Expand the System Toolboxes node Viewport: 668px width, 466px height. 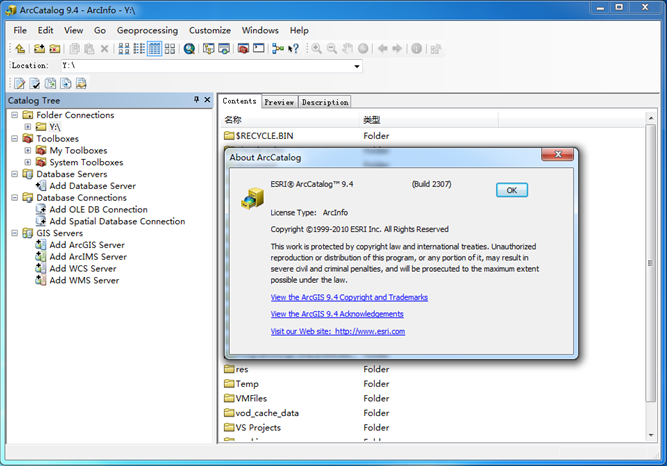pyautogui.click(x=28, y=162)
